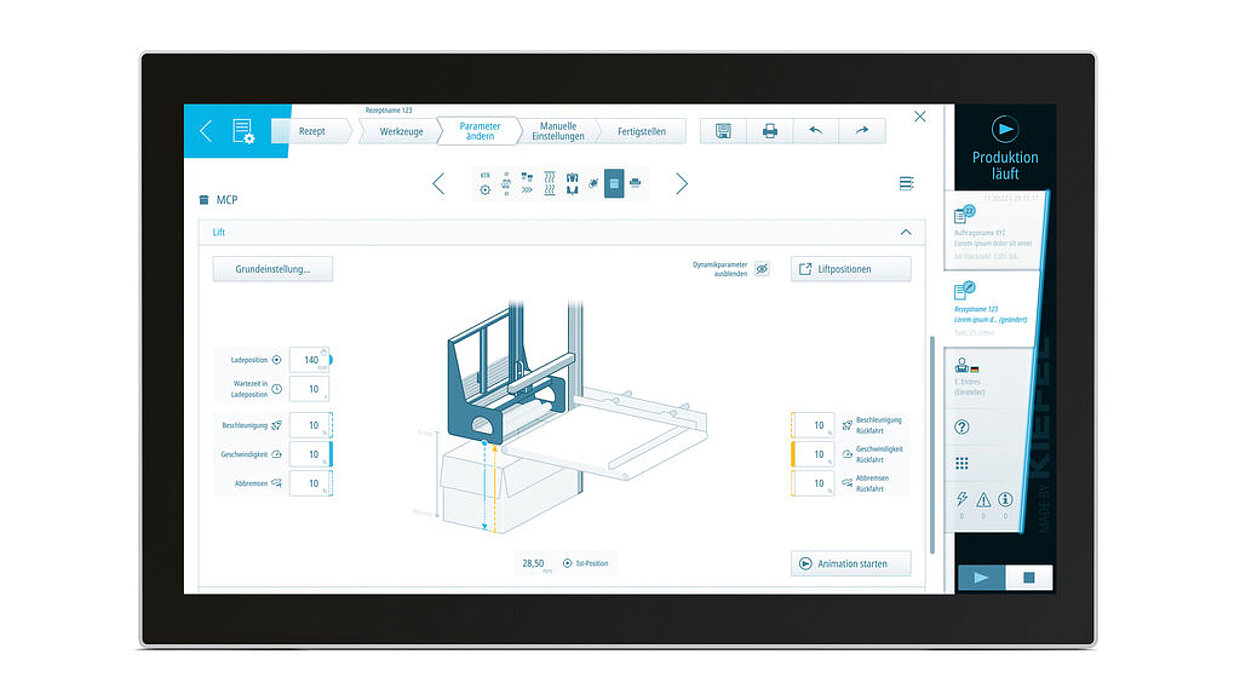Viewport: 1240px width, 698px height.
Task: Open the apps grid icon in sidebar
Action: point(962,463)
